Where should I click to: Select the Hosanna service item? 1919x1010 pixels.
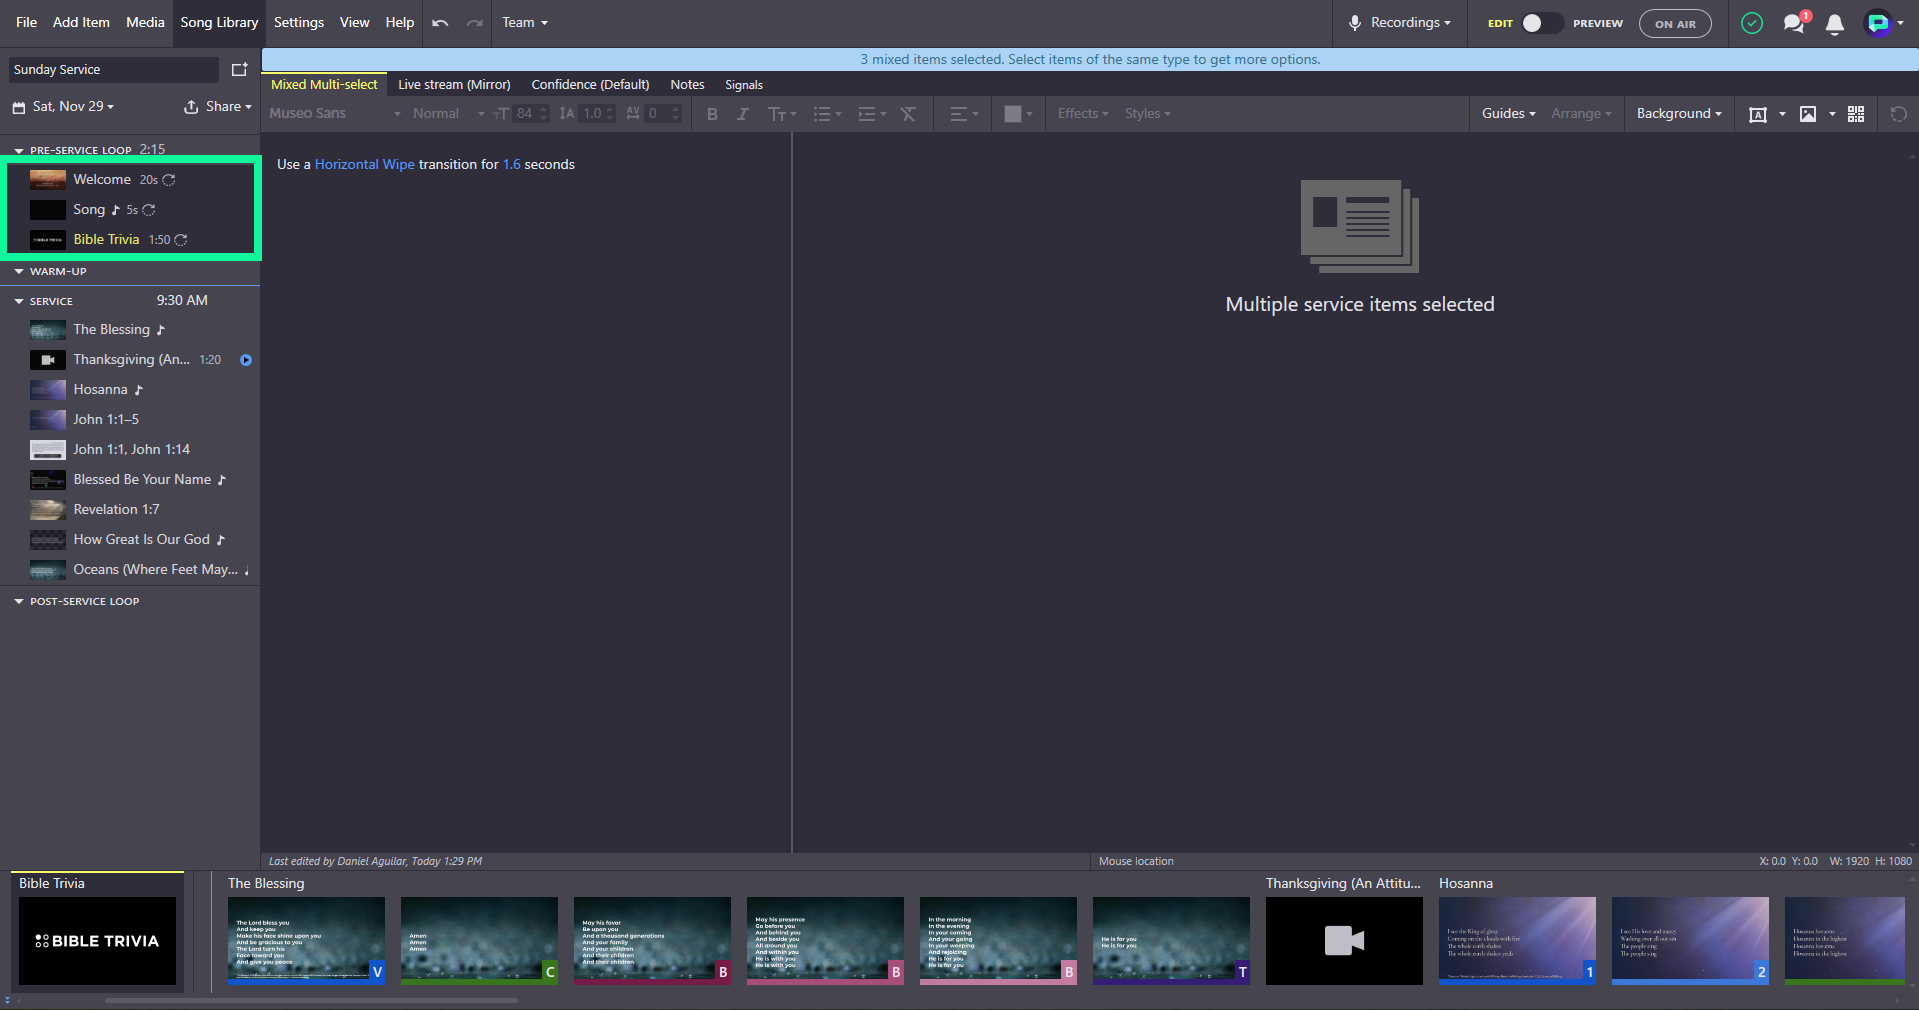[x=130, y=390]
